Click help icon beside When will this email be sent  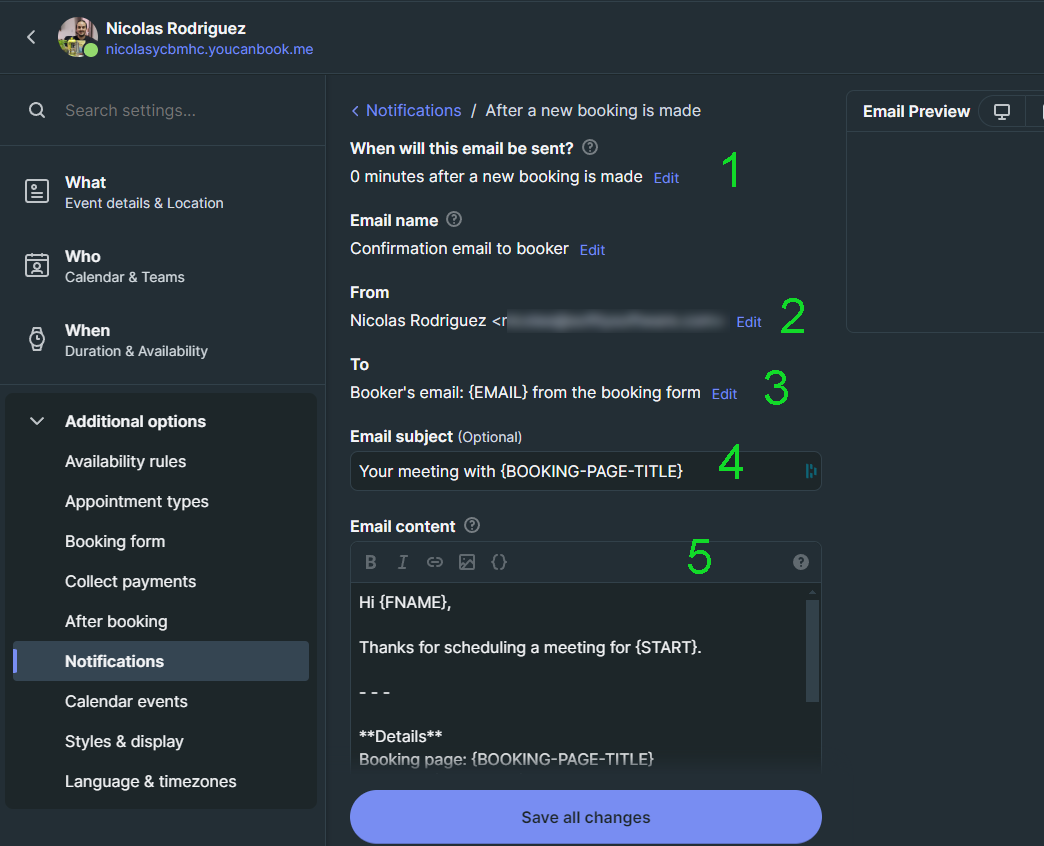point(590,147)
